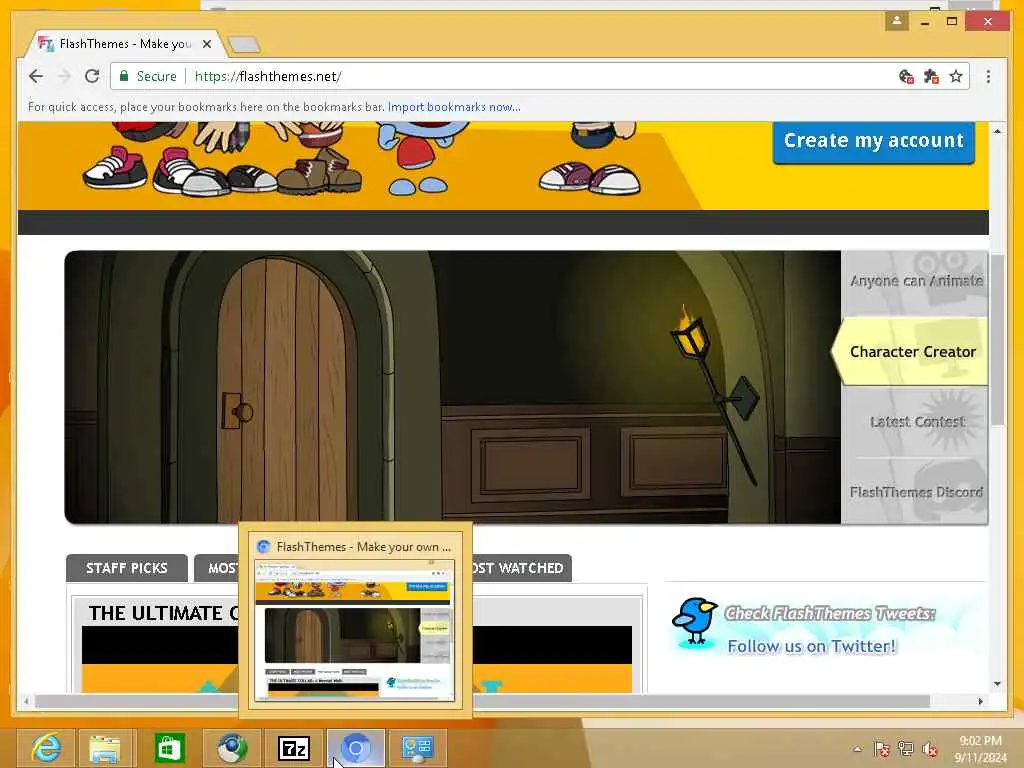Click Import bookmarks now link
Image resolution: width=1024 pixels, height=768 pixels.
point(454,107)
